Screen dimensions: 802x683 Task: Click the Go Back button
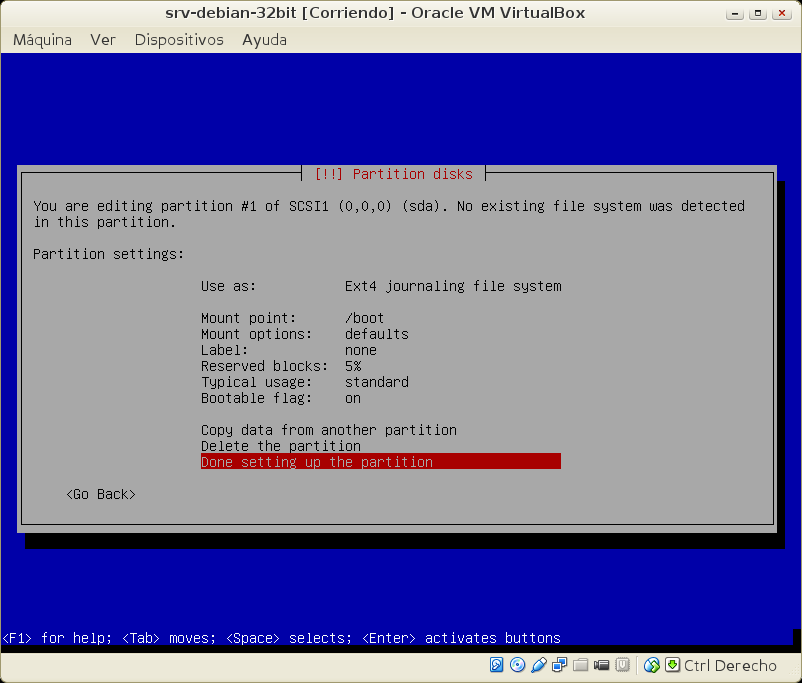click(100, 494)
